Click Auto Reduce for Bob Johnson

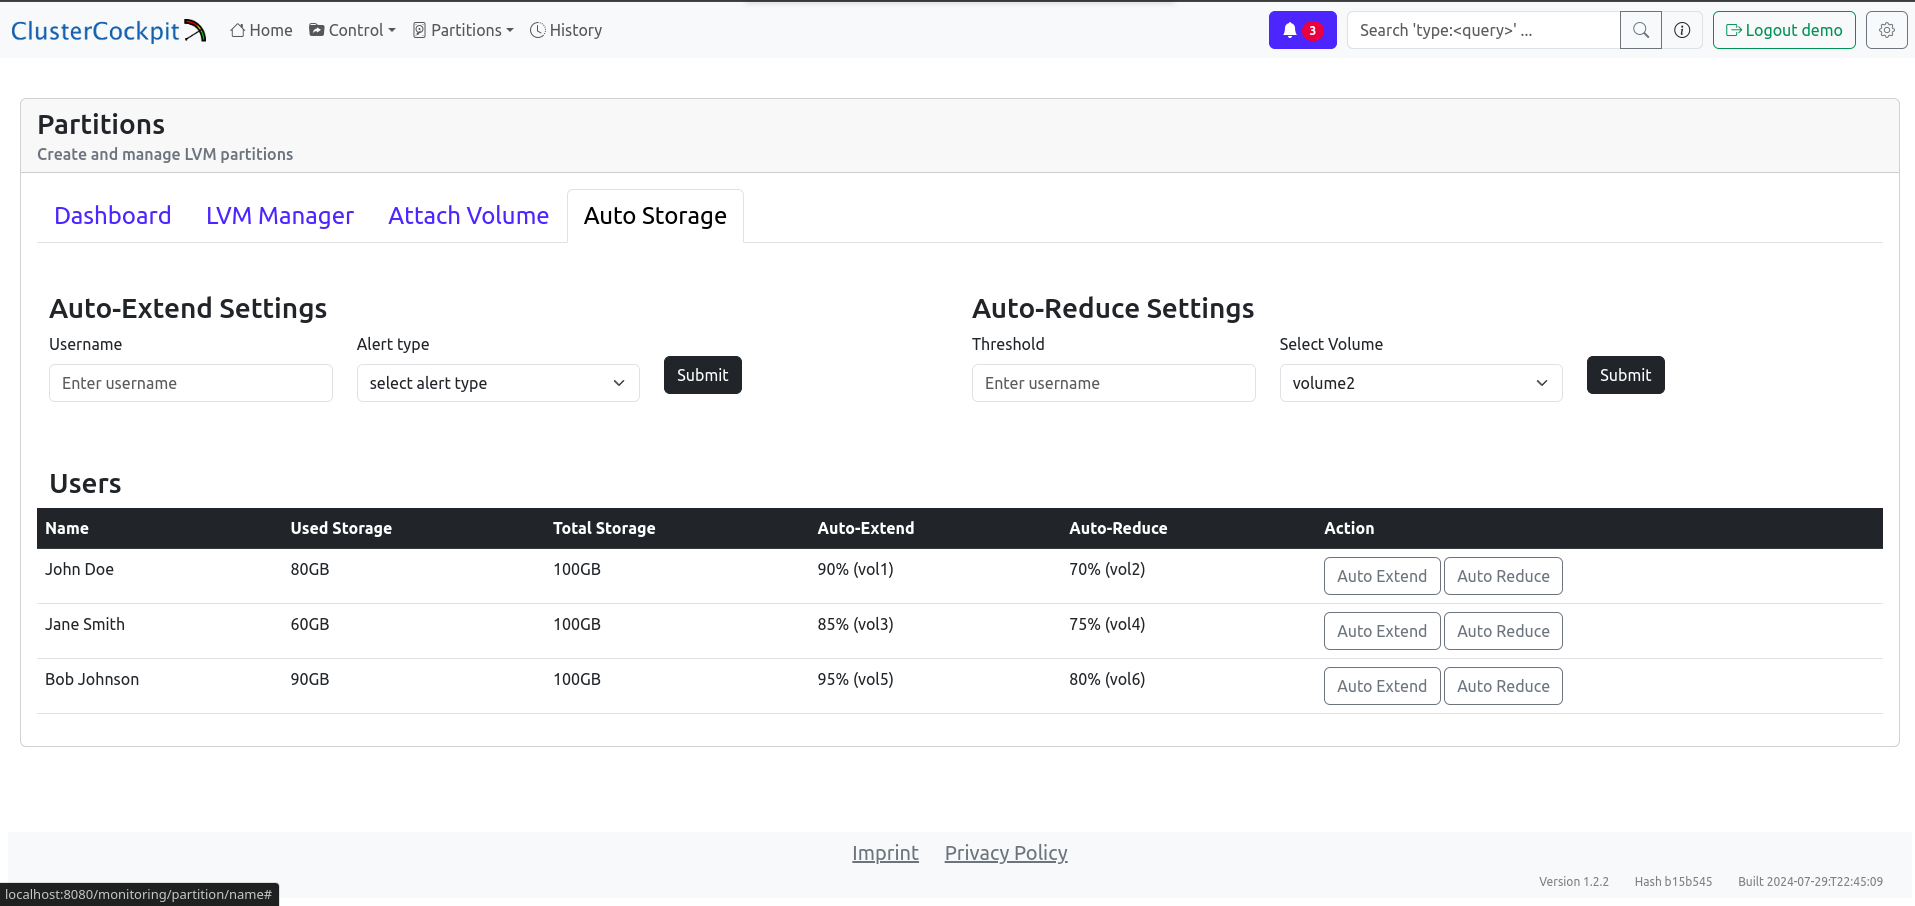pos(1502,686)
